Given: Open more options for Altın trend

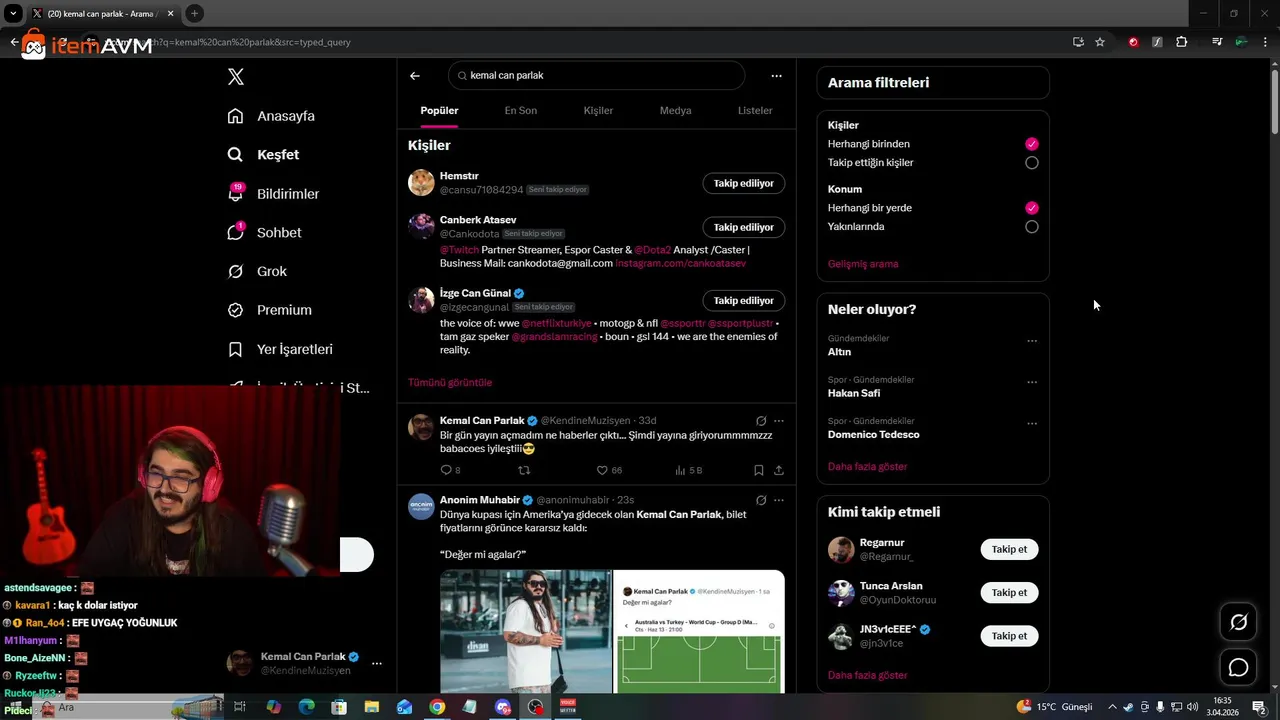Looking at the screenshot, I should tap(1032, 341).
